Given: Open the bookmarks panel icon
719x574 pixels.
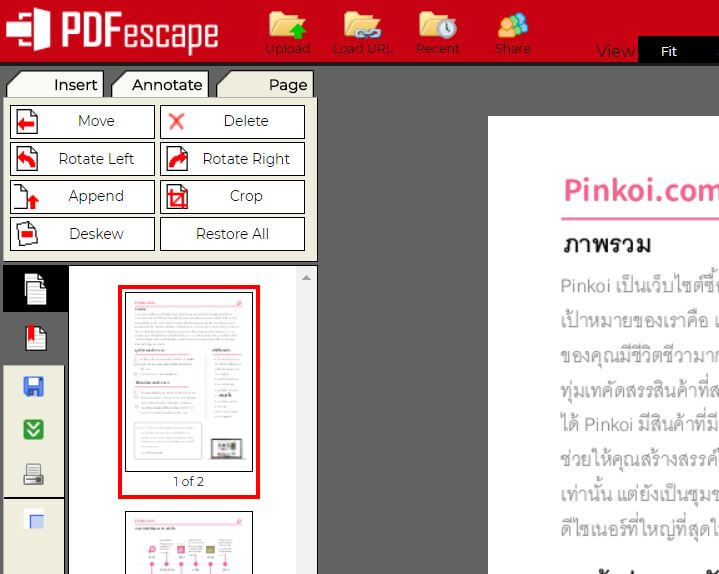Looking at the screenshot, I should pos(35,338).
